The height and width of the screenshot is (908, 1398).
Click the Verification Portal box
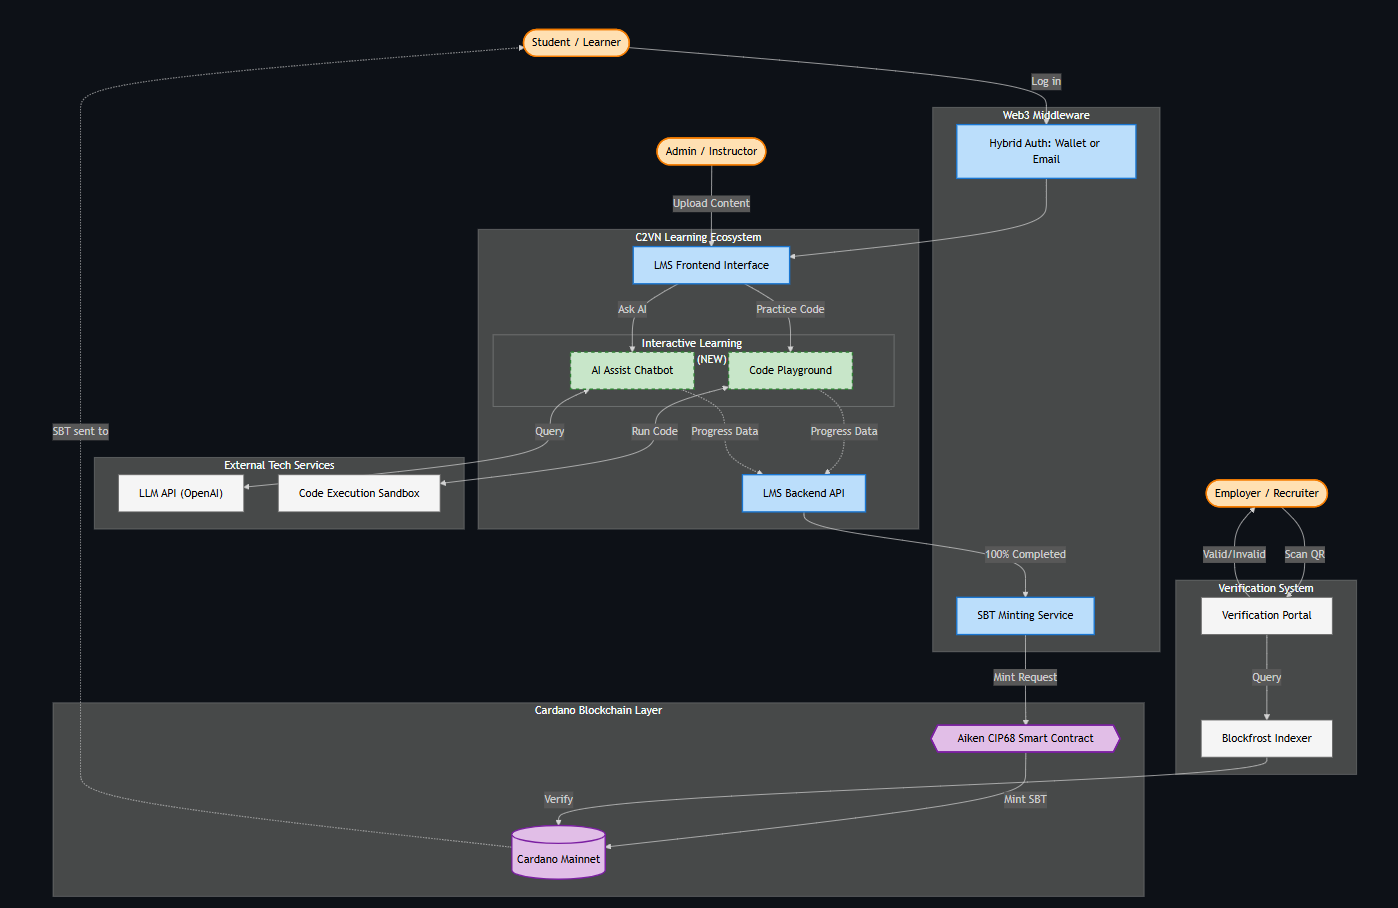pyautogui.click(x=1266, y=616)
